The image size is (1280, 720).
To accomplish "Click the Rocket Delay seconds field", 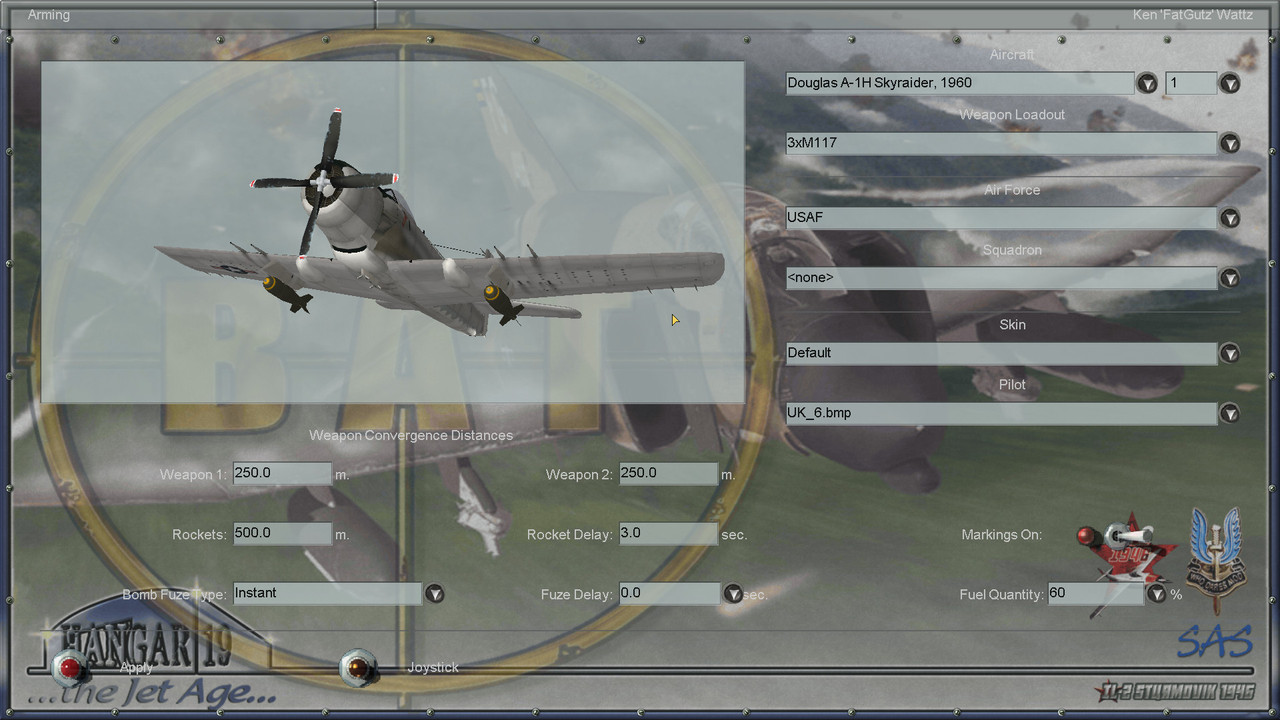I will (668, 533).
